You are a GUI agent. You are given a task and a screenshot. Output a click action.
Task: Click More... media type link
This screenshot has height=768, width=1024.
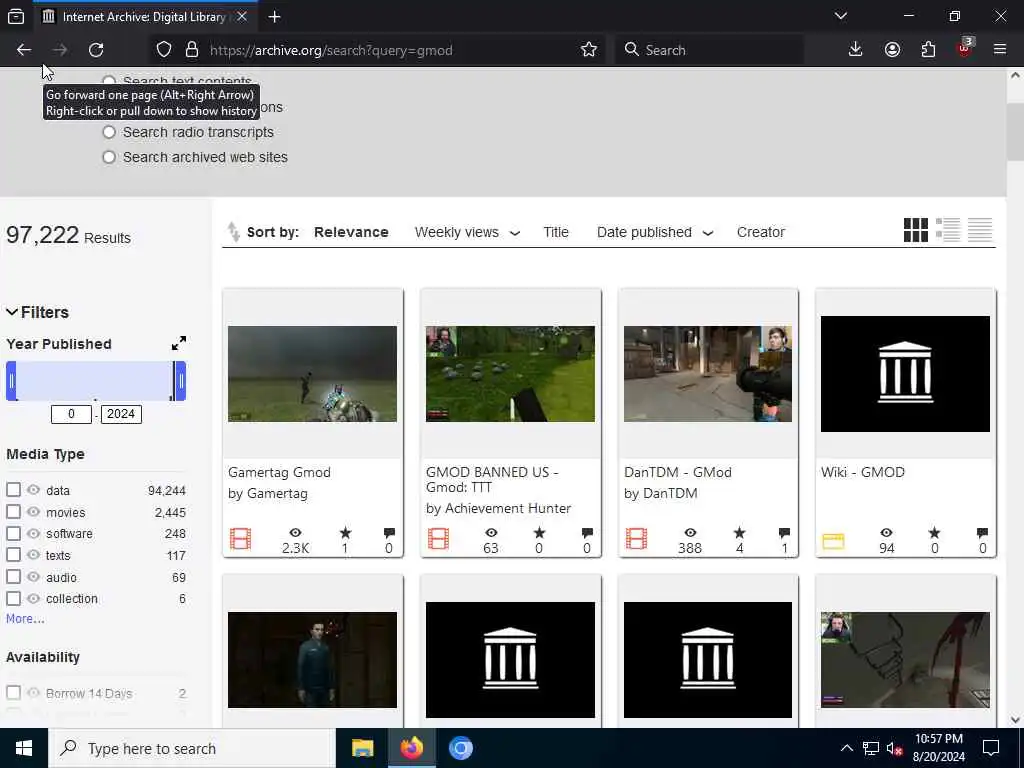tap(25, 618)
